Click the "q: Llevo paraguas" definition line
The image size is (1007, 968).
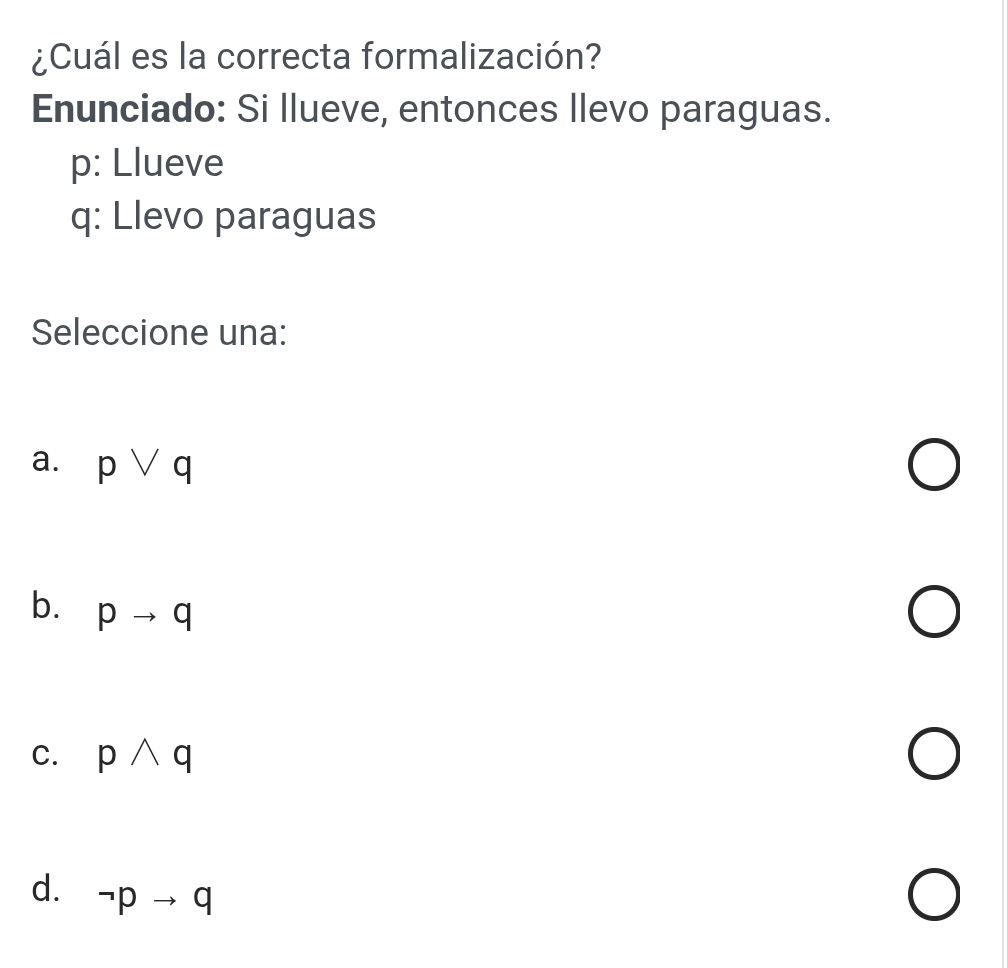coord(224,216)
